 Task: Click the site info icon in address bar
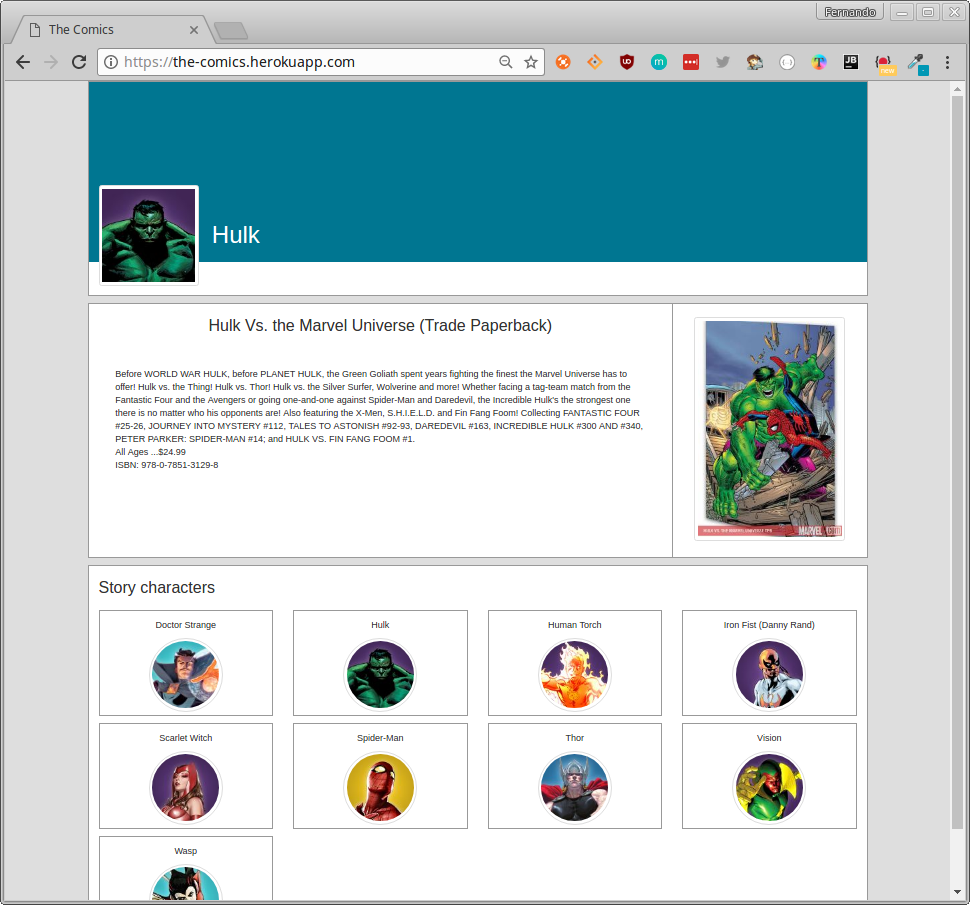[x=111, y=62]
